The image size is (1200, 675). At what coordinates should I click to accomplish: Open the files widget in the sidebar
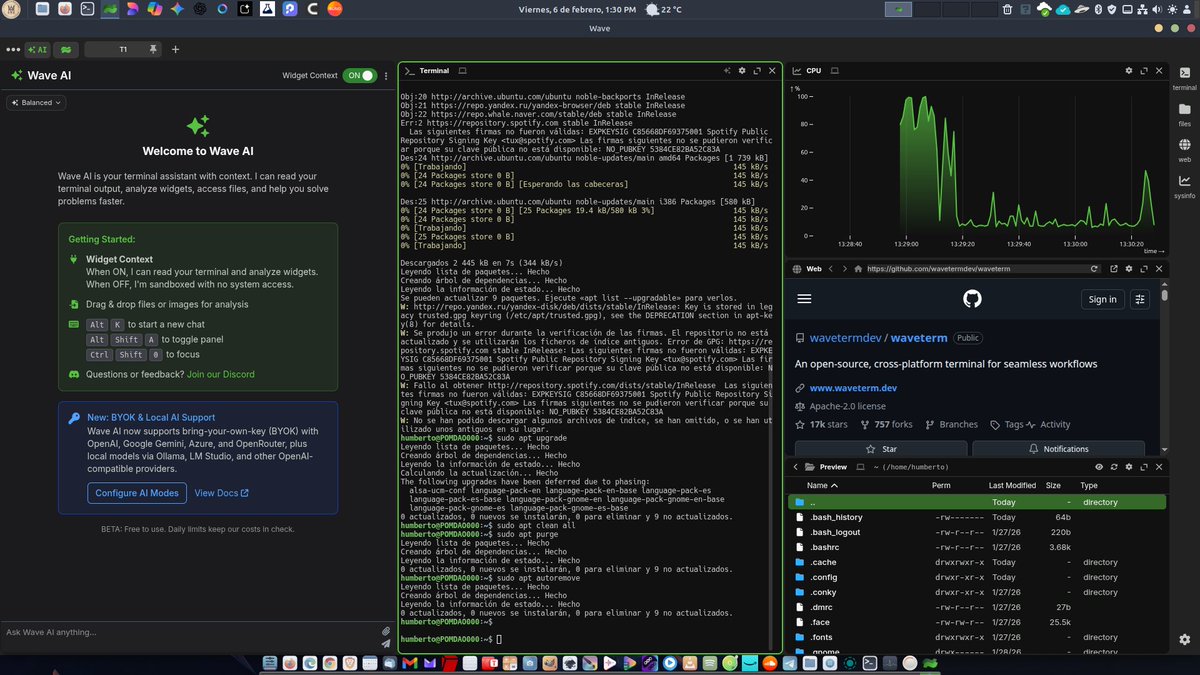[1184, 113]
